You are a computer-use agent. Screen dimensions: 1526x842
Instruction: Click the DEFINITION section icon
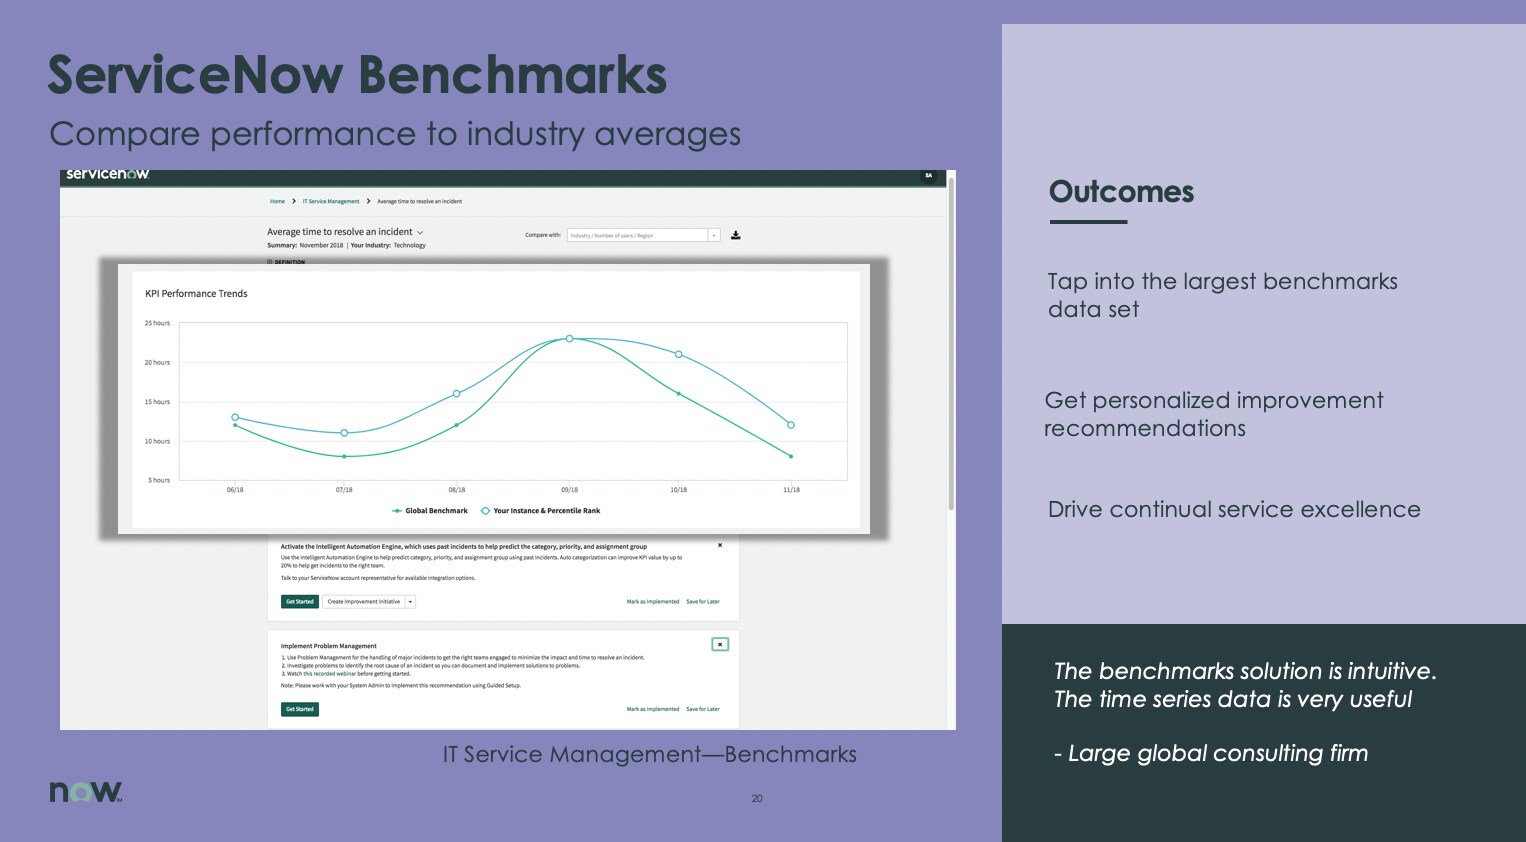tap(270, 261)
